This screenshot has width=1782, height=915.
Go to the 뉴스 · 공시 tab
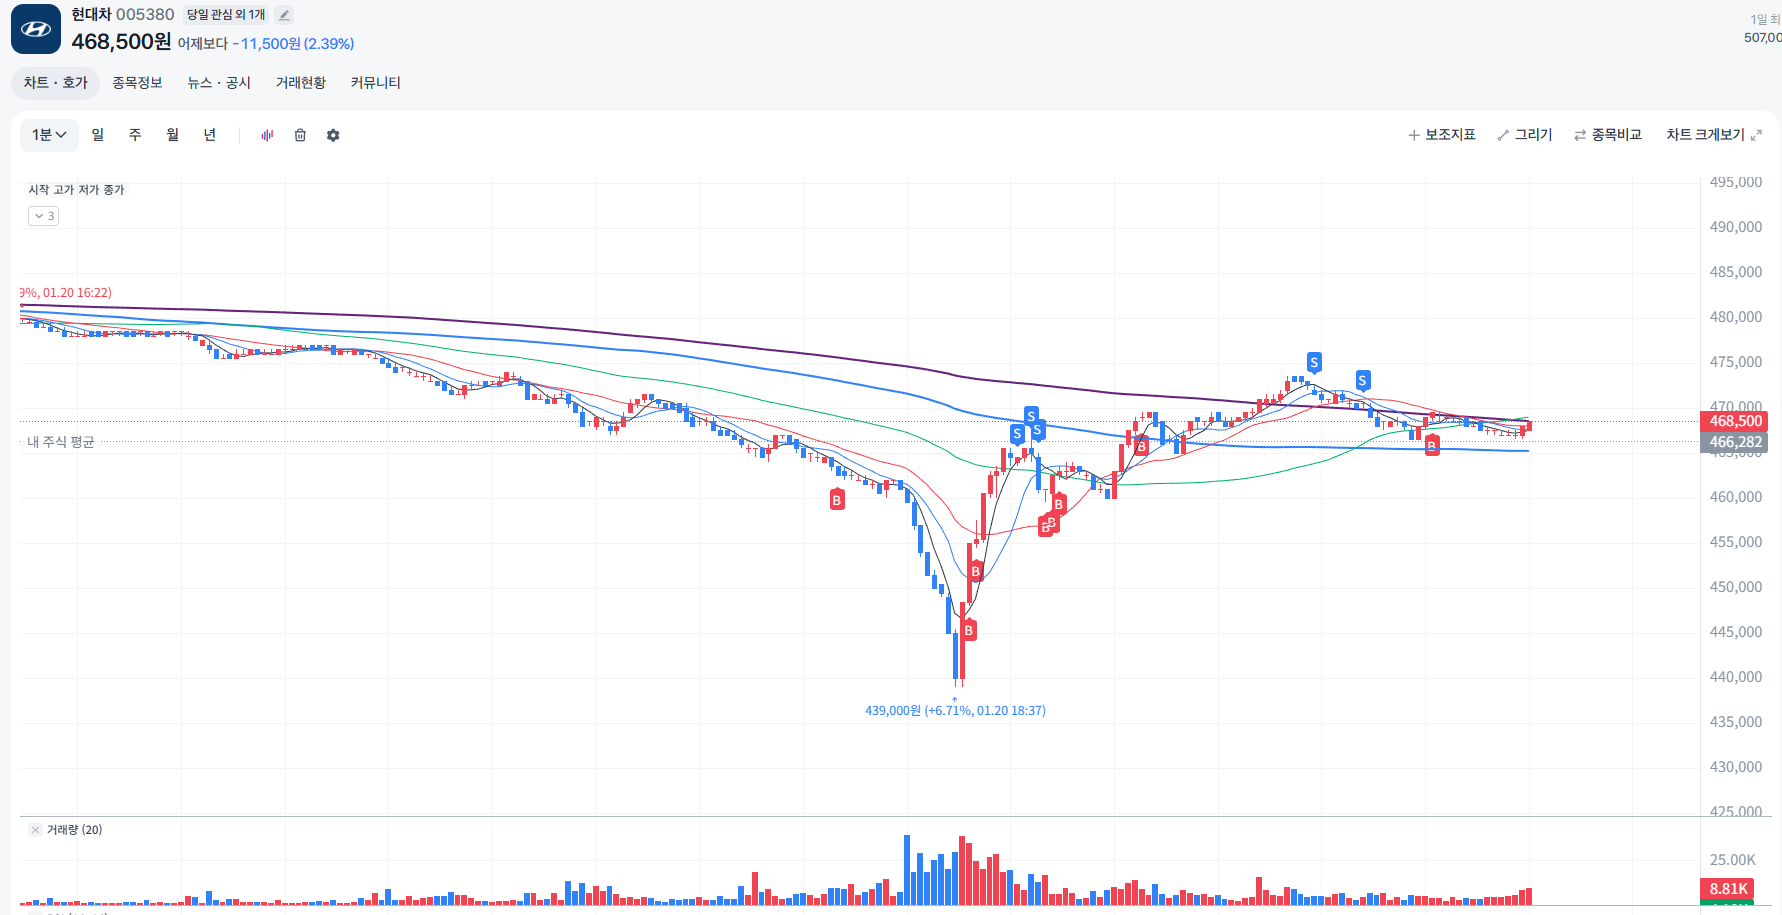219,83
